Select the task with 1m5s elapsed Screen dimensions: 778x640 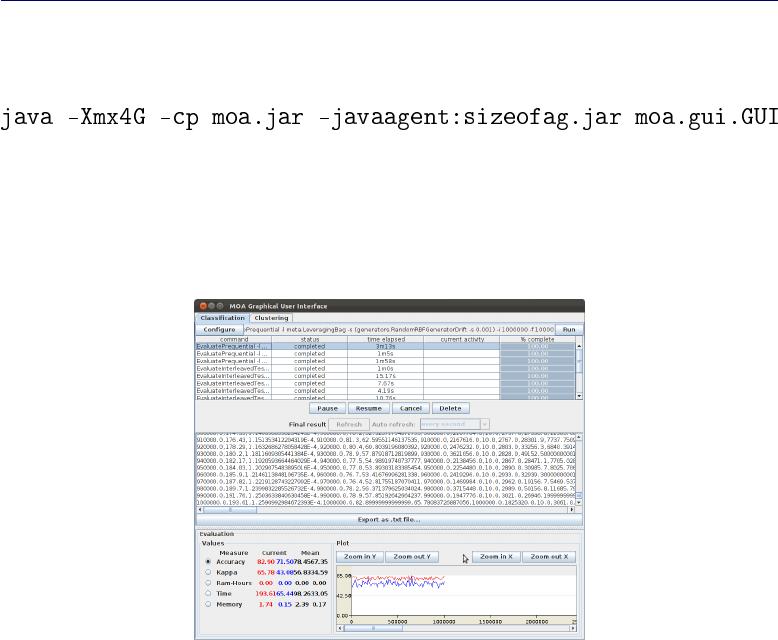click(x=386, y=354)
